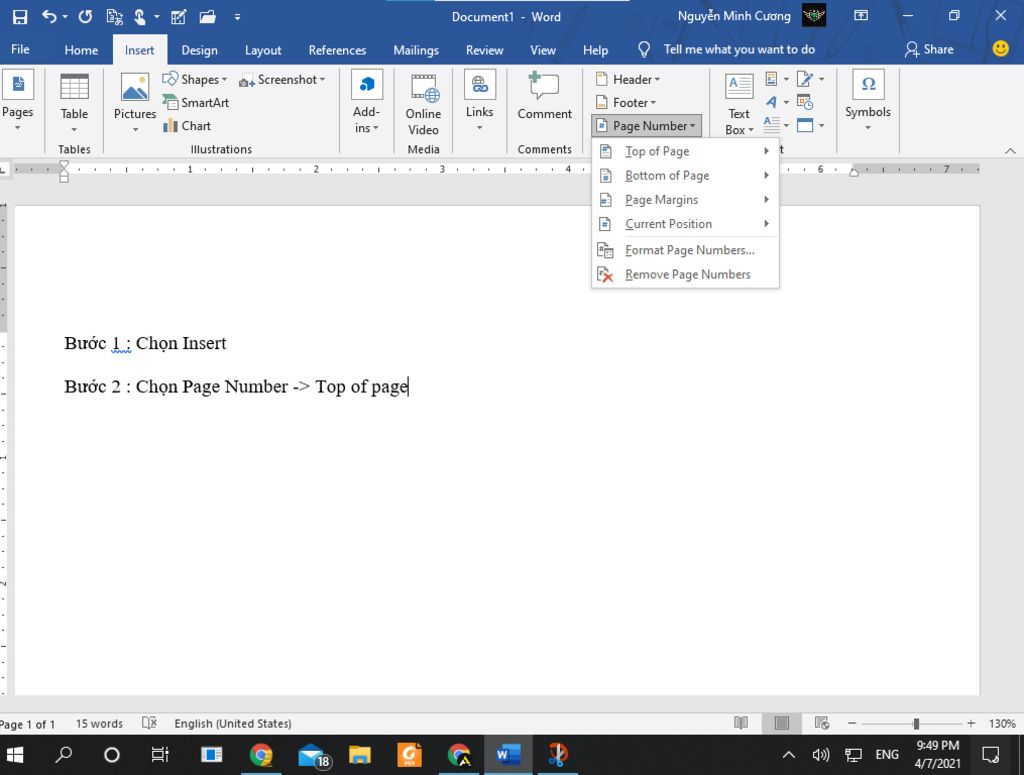Zoom in with the plus button
This screenshot has height=775, width=1024.
coord(971,723)
